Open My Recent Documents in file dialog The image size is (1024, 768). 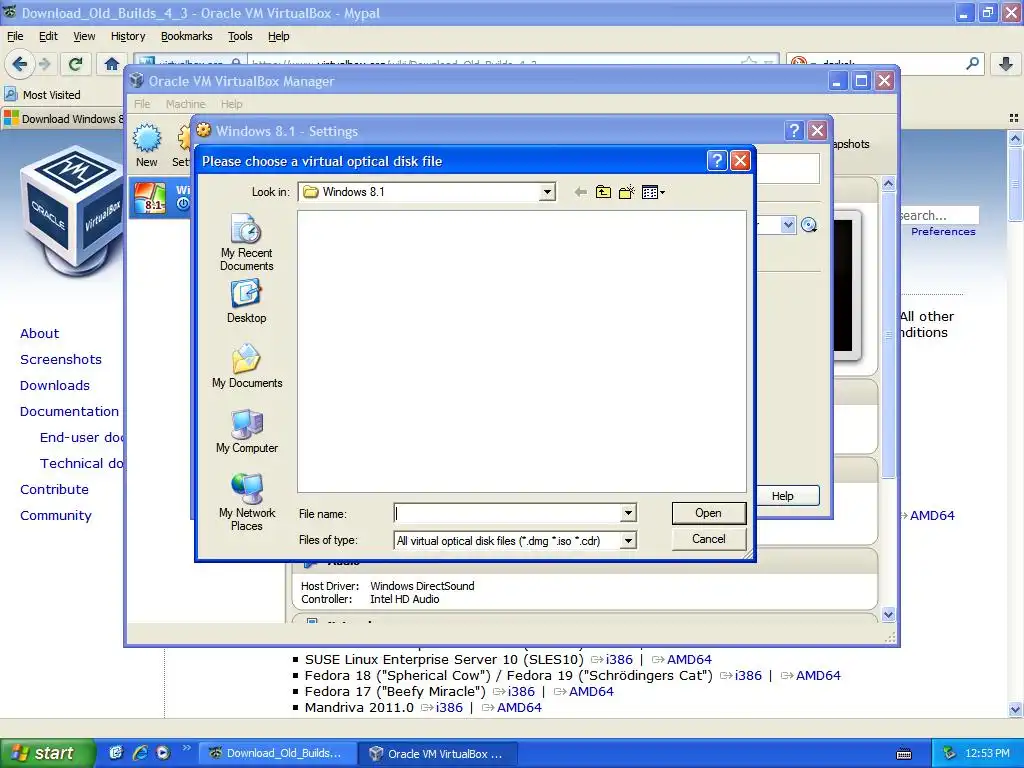pyautogui.click(x=246, y=242)
